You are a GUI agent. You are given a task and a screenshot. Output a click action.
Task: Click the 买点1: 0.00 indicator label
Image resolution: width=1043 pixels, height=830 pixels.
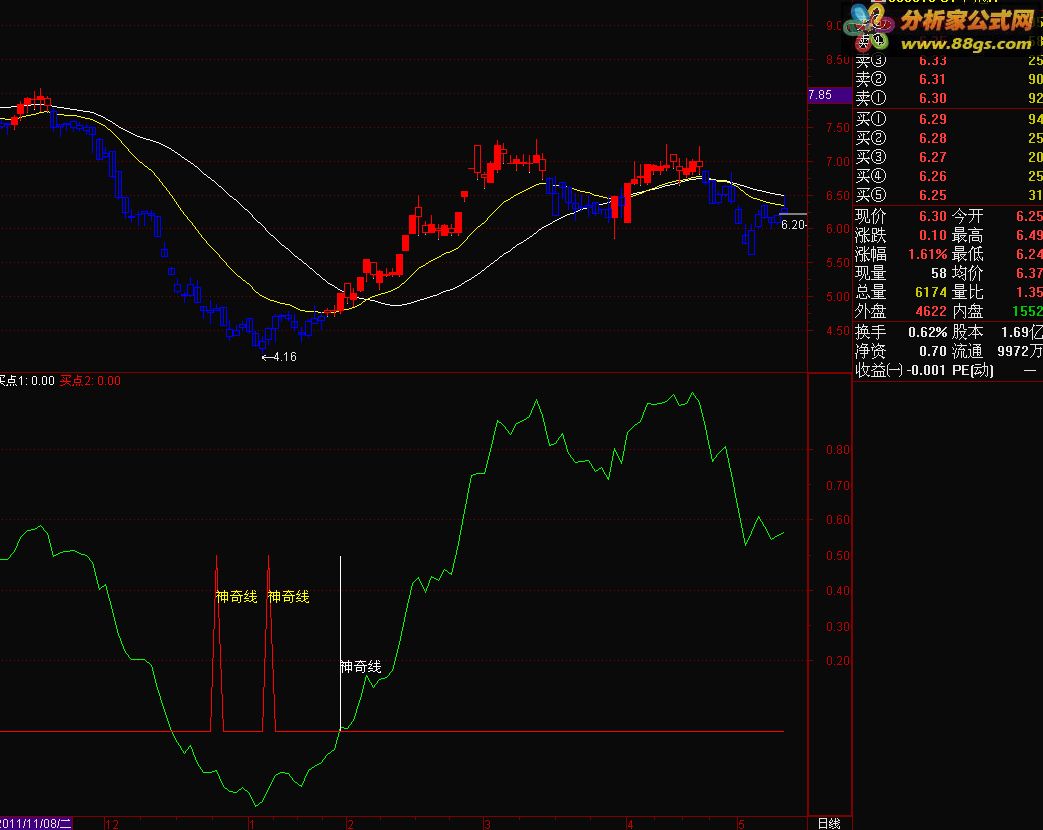tap(27, 381)
